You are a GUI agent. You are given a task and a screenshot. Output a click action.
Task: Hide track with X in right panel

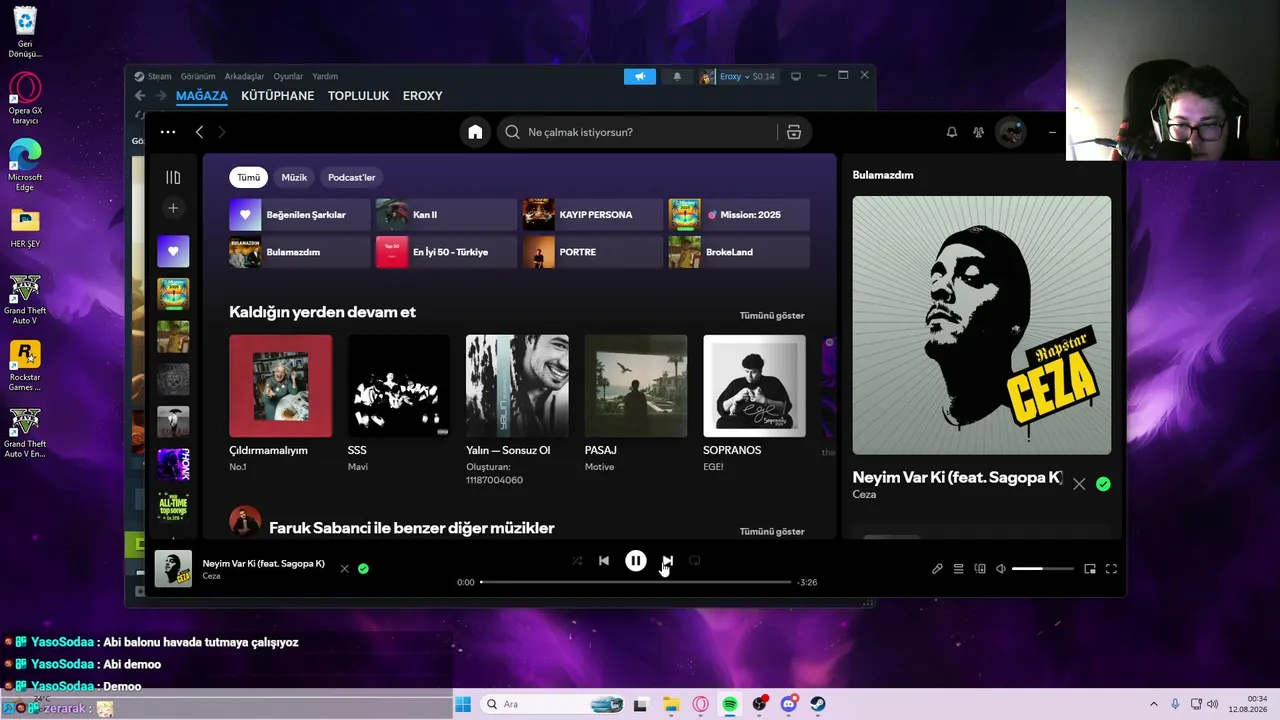(1079, 484)
